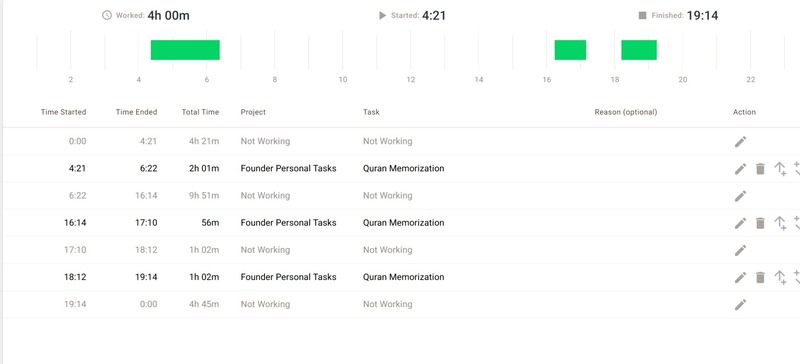Select the green timeline block near hour 18
The height and width of the screenshot is (364, 800).
coord(639,50)
